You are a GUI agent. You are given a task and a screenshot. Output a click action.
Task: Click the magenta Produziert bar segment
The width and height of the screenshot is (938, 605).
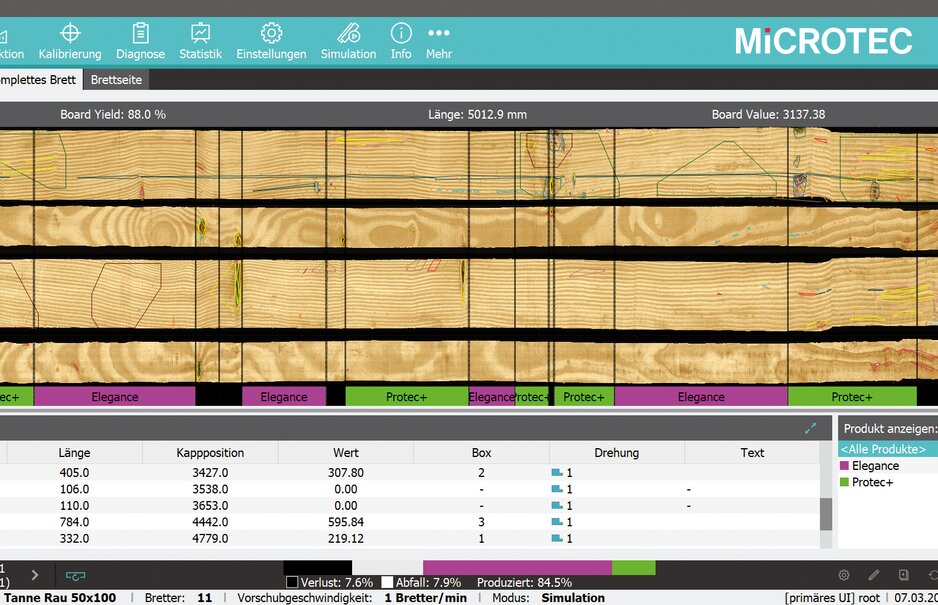(517, 567)
